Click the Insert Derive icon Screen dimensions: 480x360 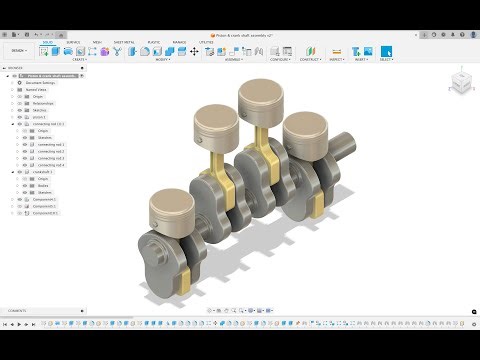[x=356, y=51]
